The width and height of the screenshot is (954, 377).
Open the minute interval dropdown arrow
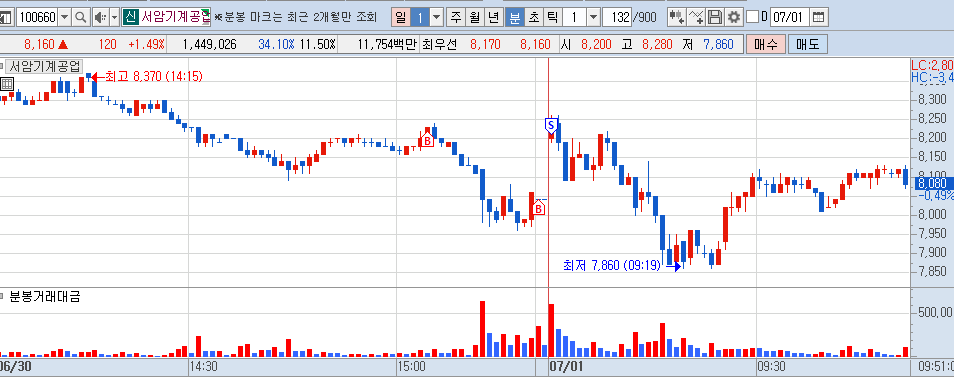coord(594,17)
